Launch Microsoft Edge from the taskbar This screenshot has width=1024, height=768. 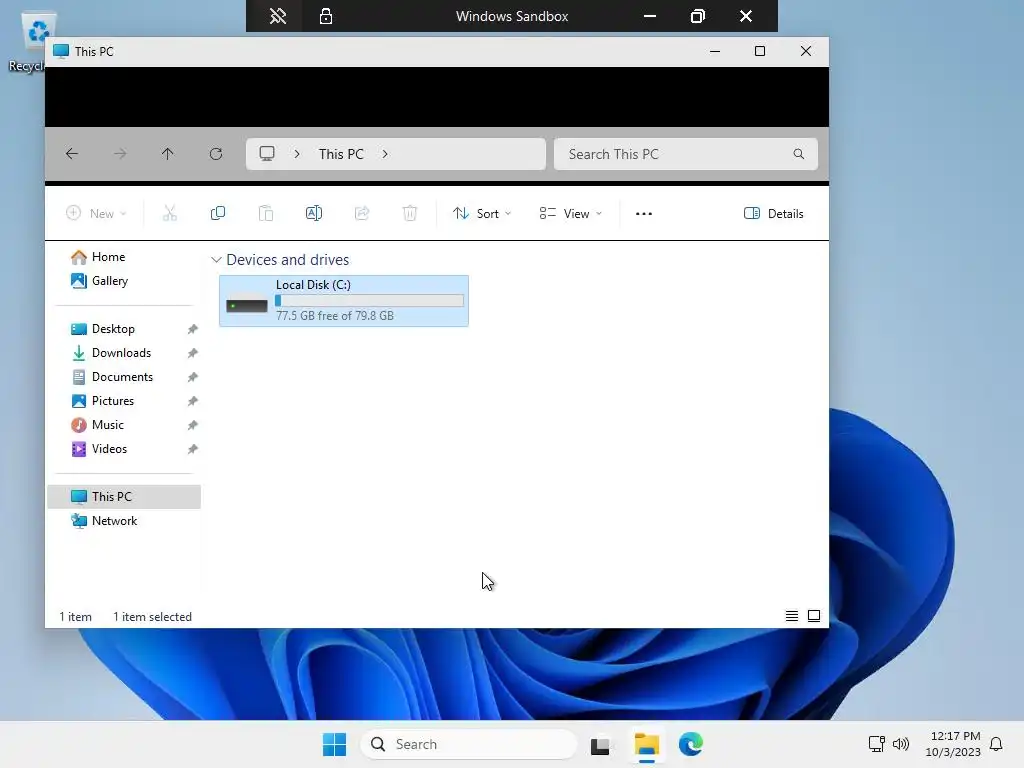tap(690, 744)
